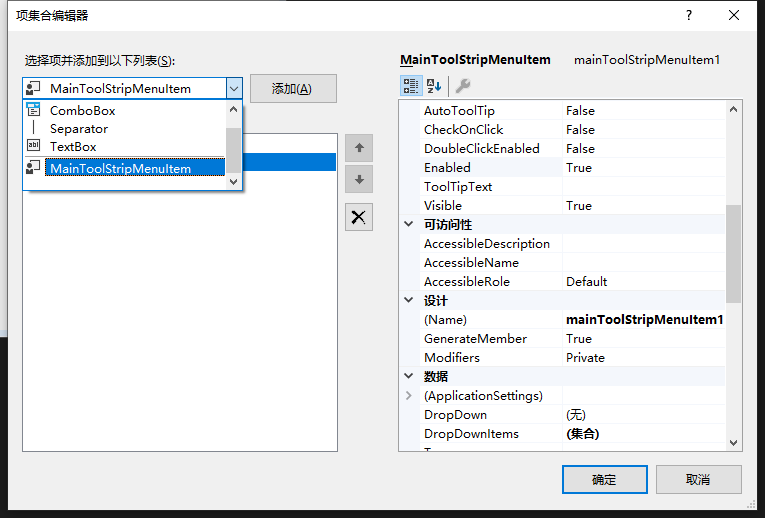Confirm with the 确定 button
This screenshot has width=765, height=518.
coord(604,479)
